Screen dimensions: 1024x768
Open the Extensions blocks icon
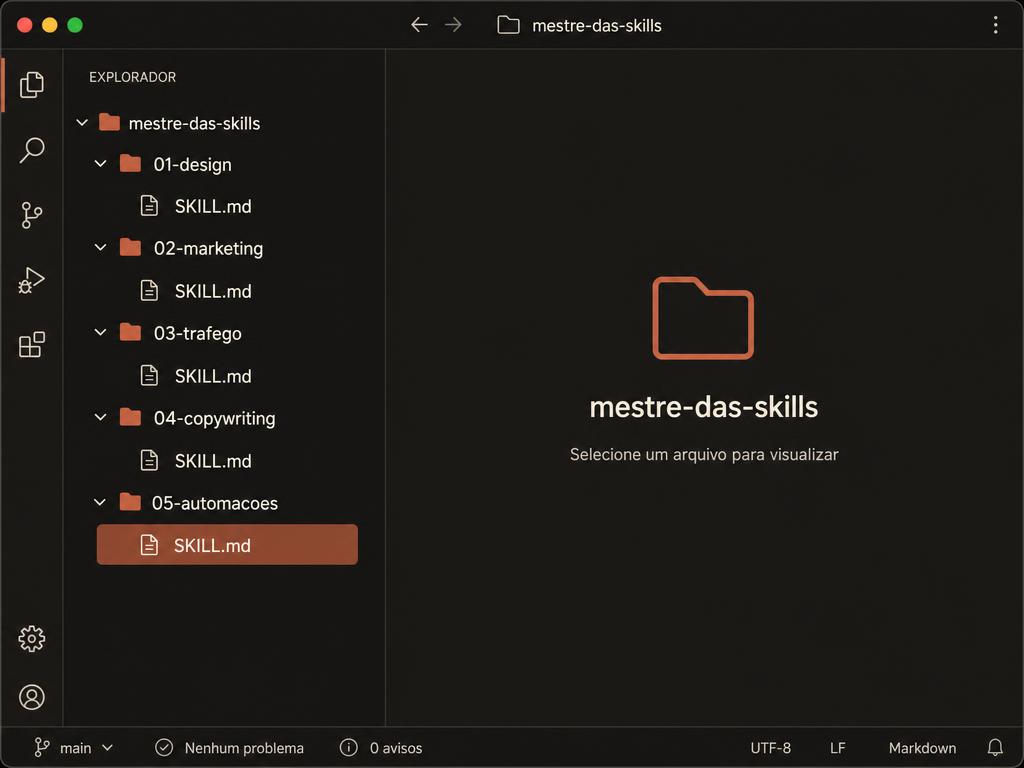(31, 345)
